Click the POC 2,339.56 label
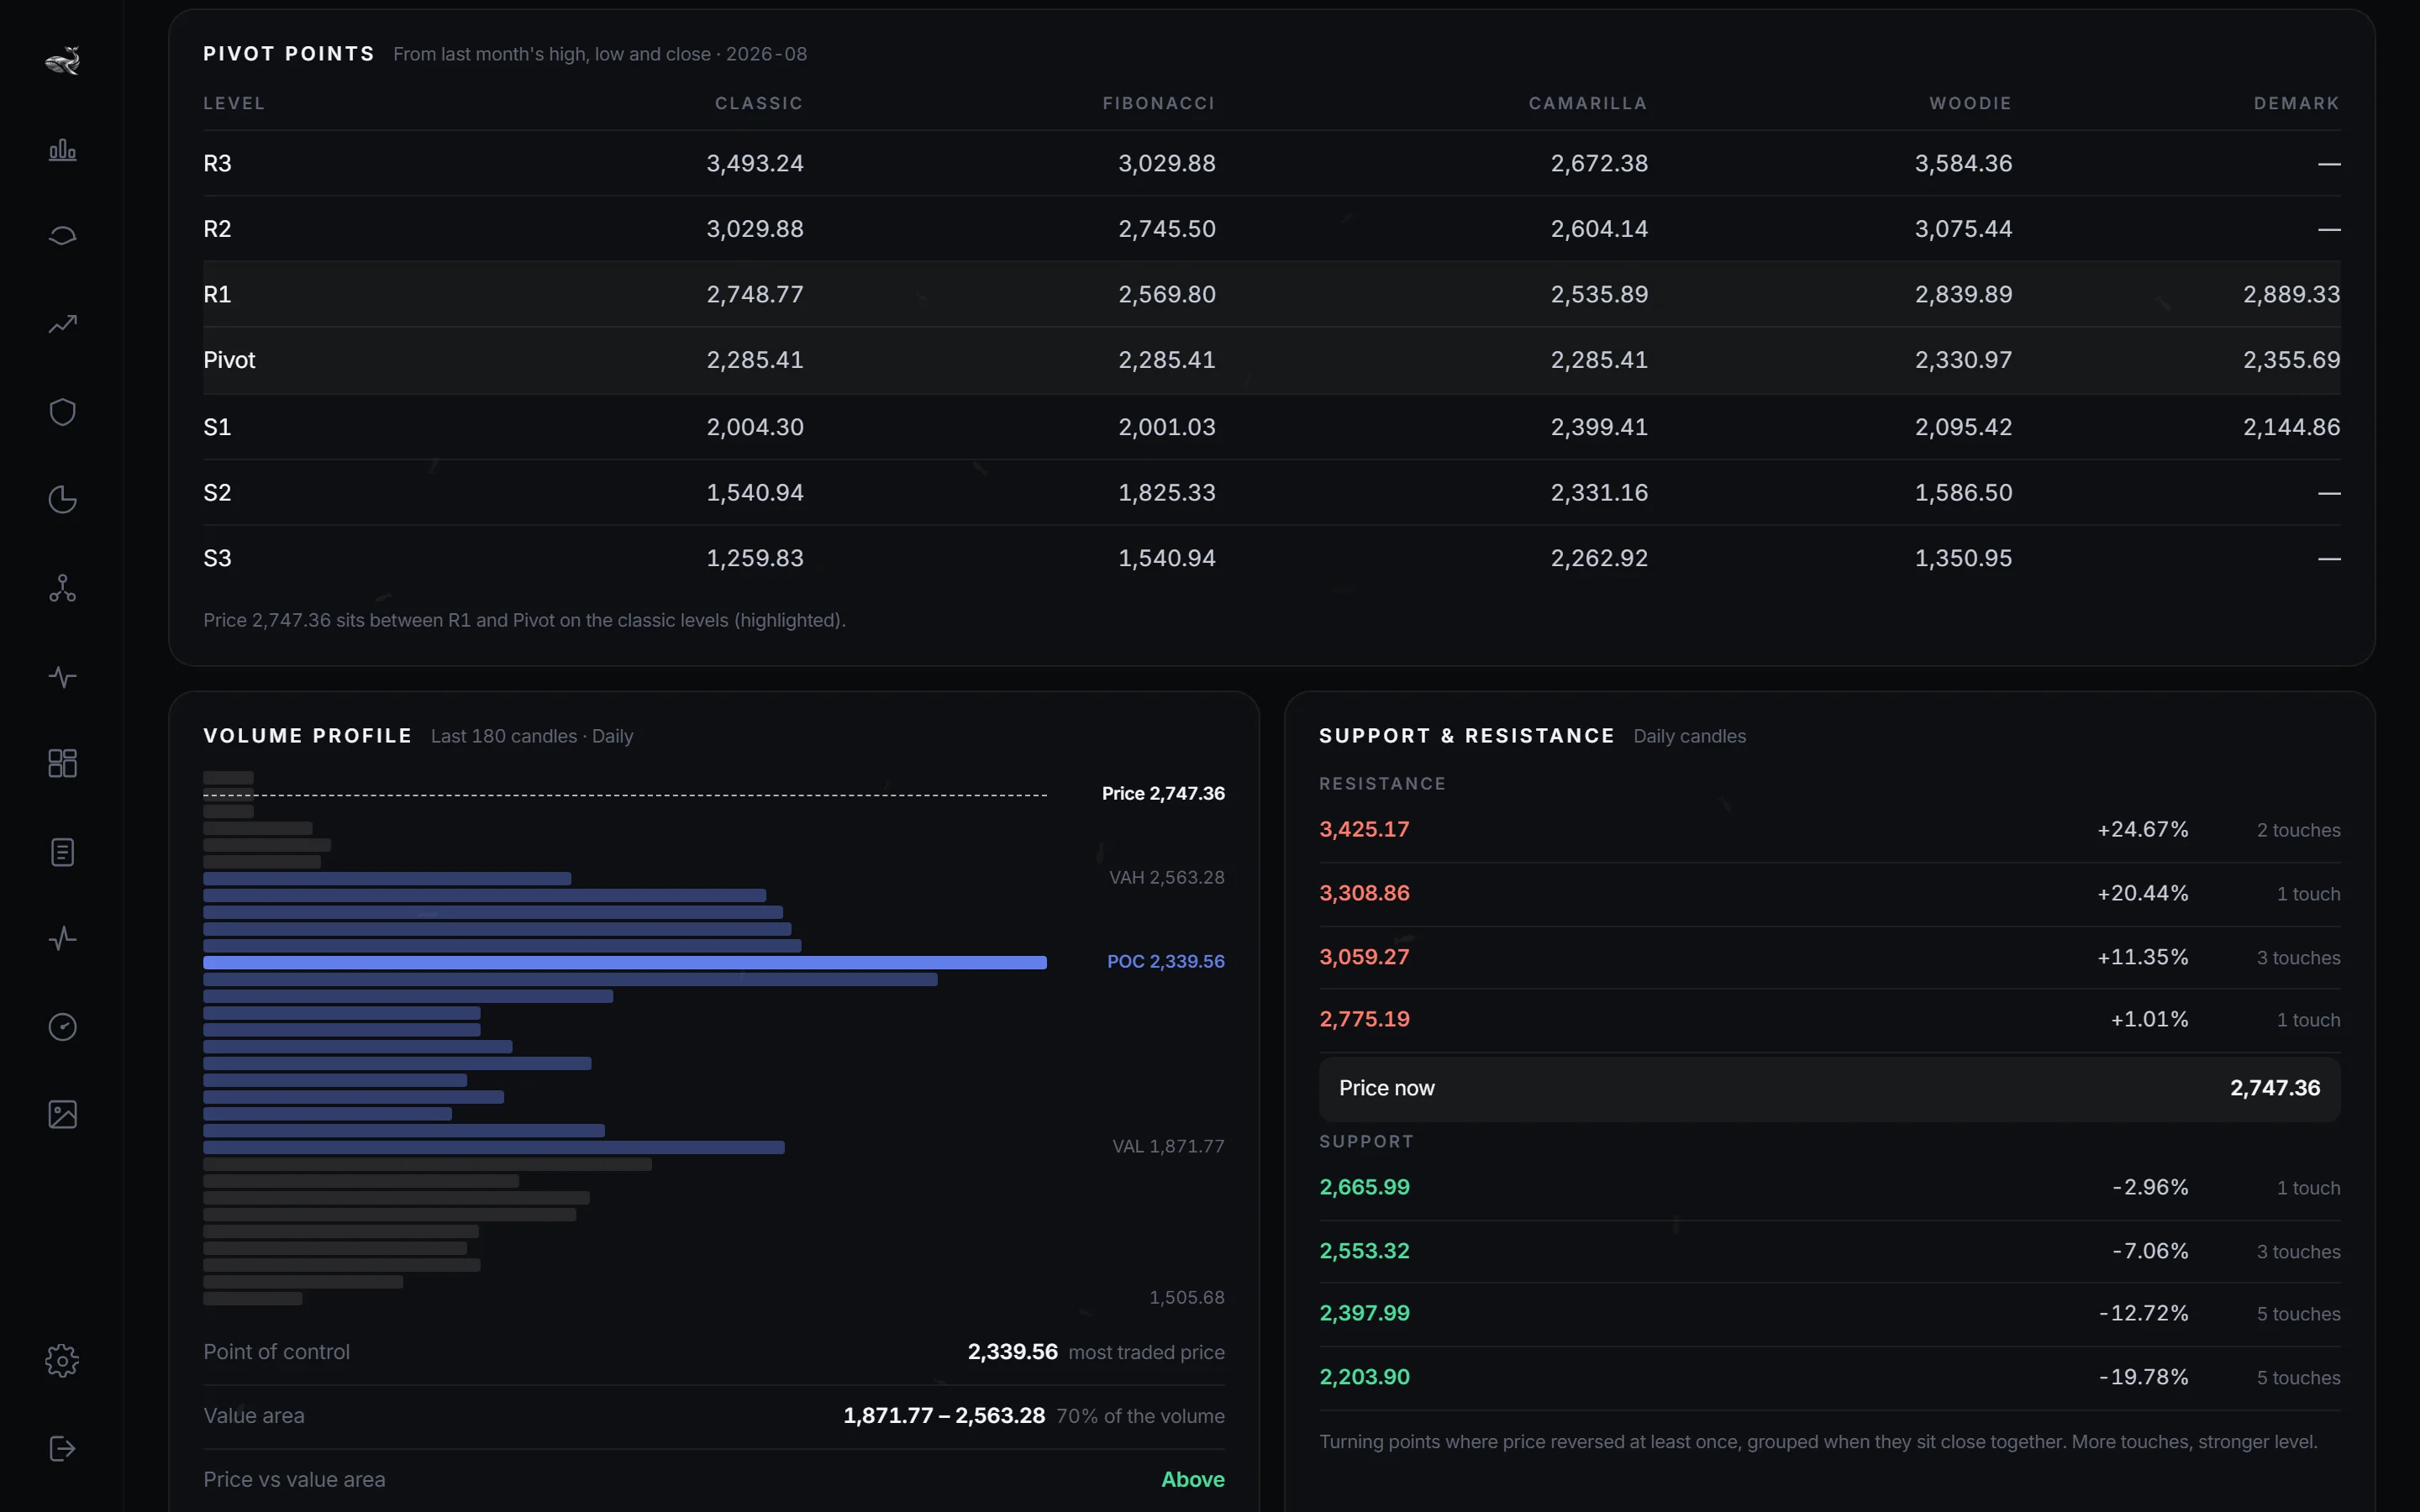This screenshot has width=2420, height=1512. pos(1165,961)
